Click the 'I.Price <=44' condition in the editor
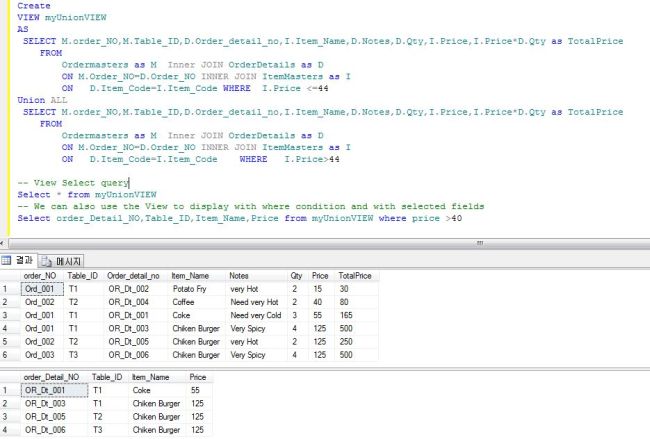Viewport: 650px width, 439px height. click(x=295, y=88)
